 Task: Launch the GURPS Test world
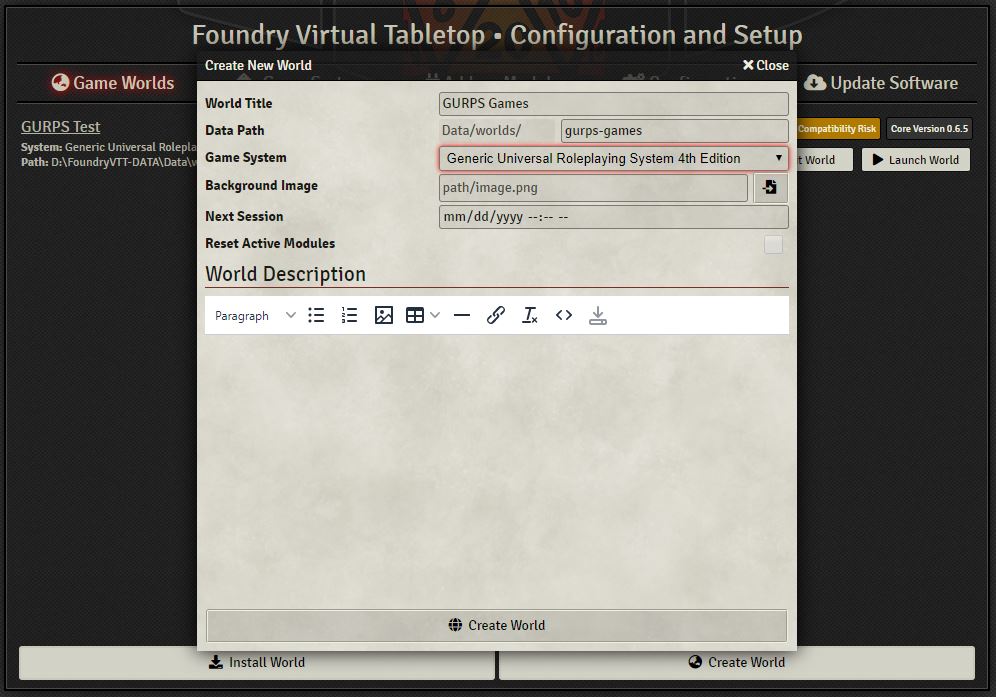point(916,160)
